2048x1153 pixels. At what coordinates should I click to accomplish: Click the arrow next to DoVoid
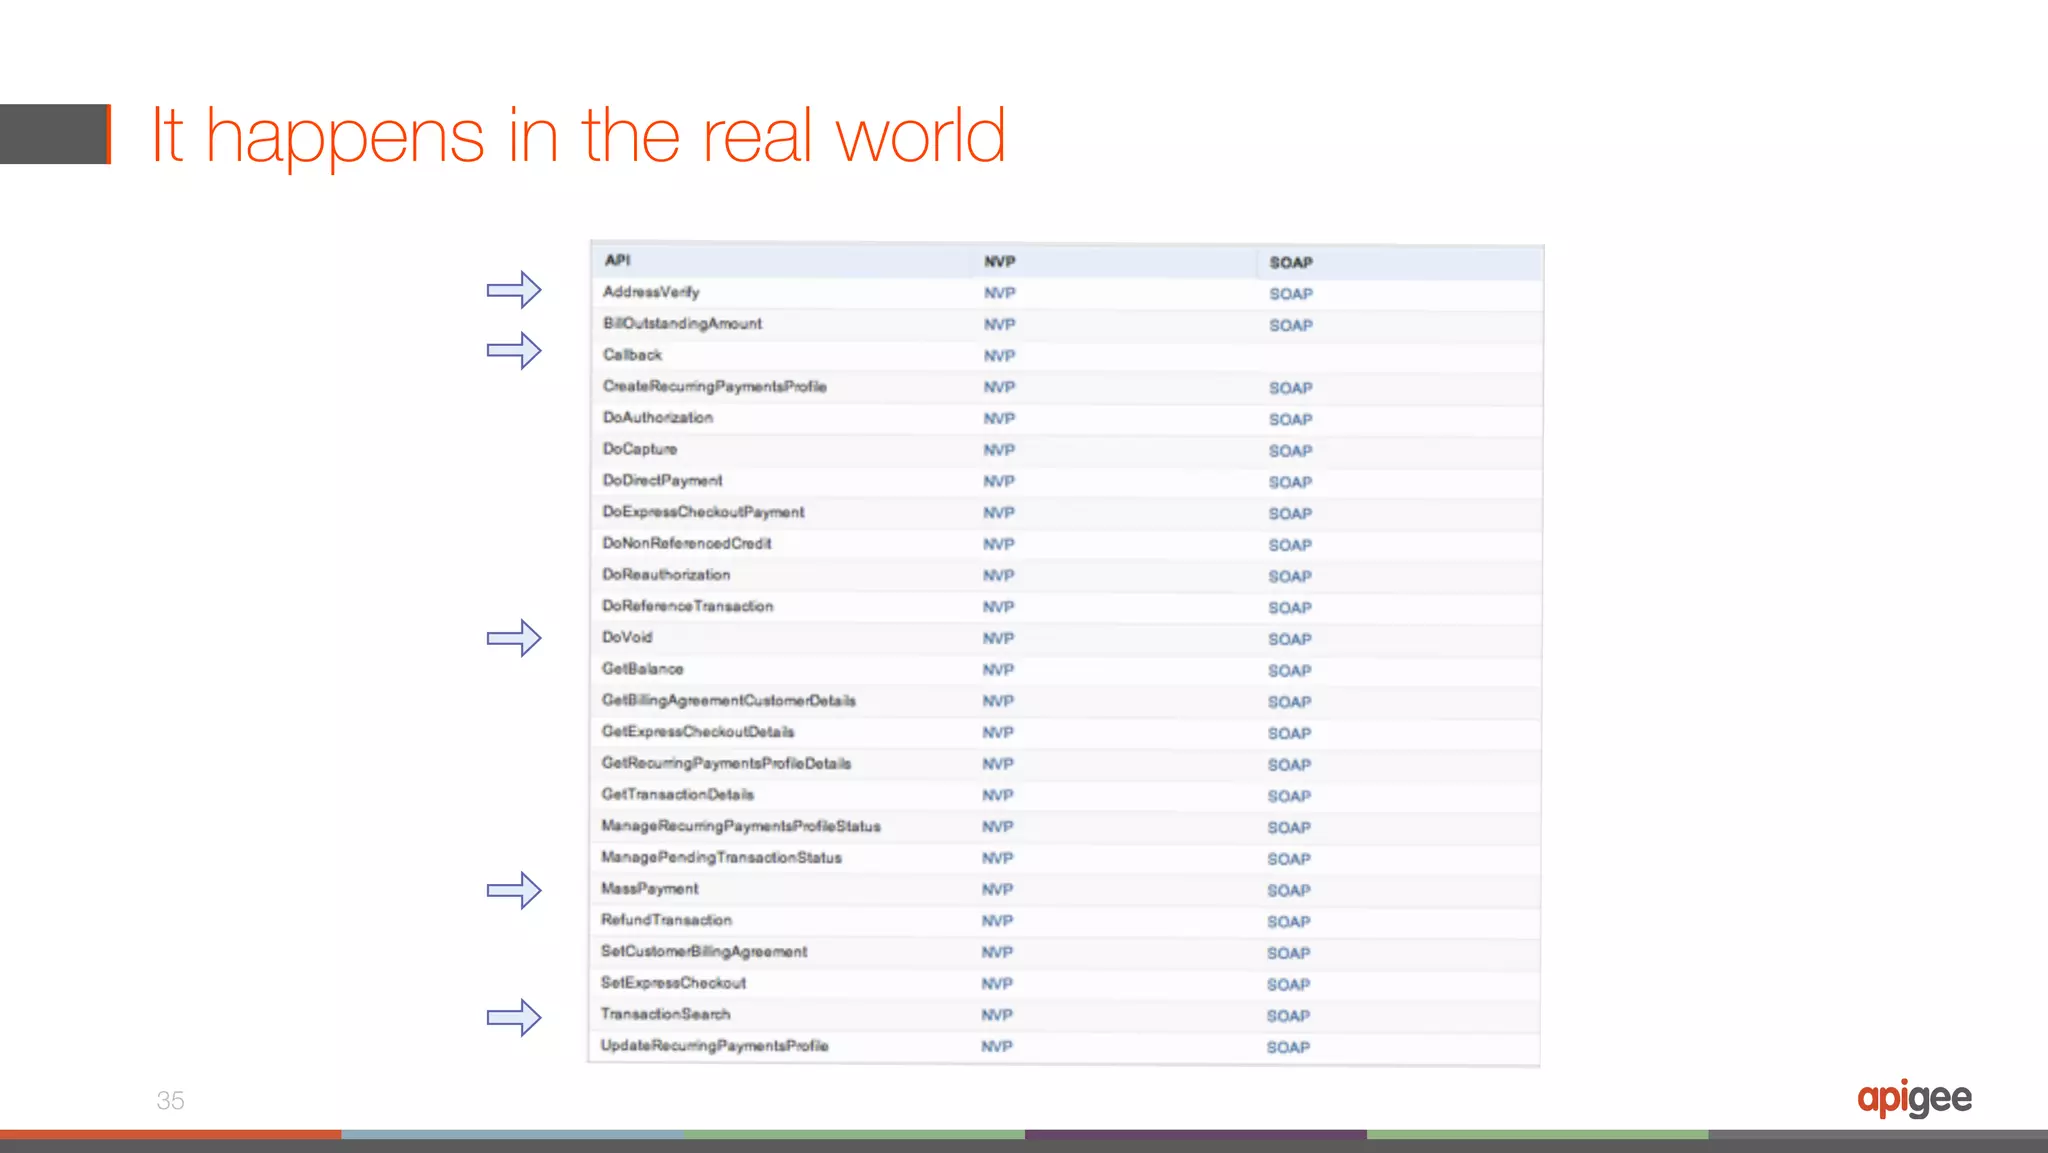pos(514,638)
